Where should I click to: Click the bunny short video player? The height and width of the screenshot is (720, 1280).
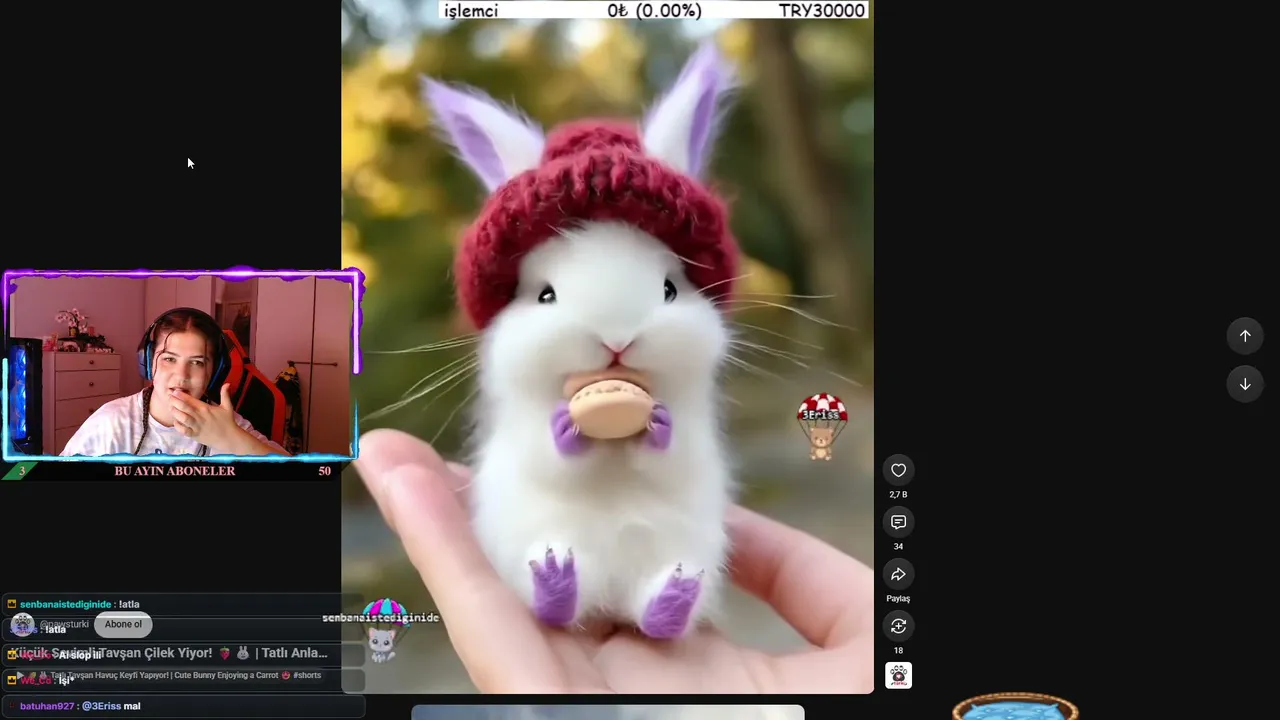pyautogui.click(x=607, y=347)
